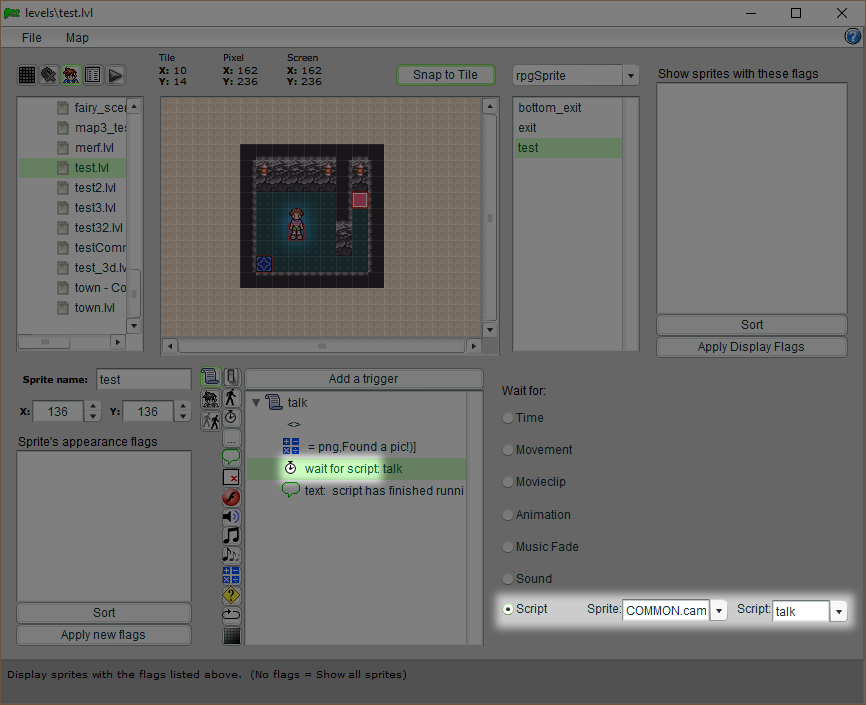Collapse the talk trigger tree node

click(x=256, y=403)
